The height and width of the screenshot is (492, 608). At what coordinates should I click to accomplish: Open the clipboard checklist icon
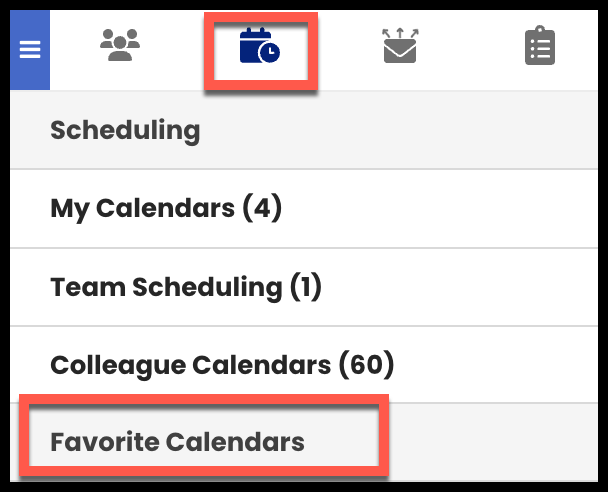click(x=540, y=45)
